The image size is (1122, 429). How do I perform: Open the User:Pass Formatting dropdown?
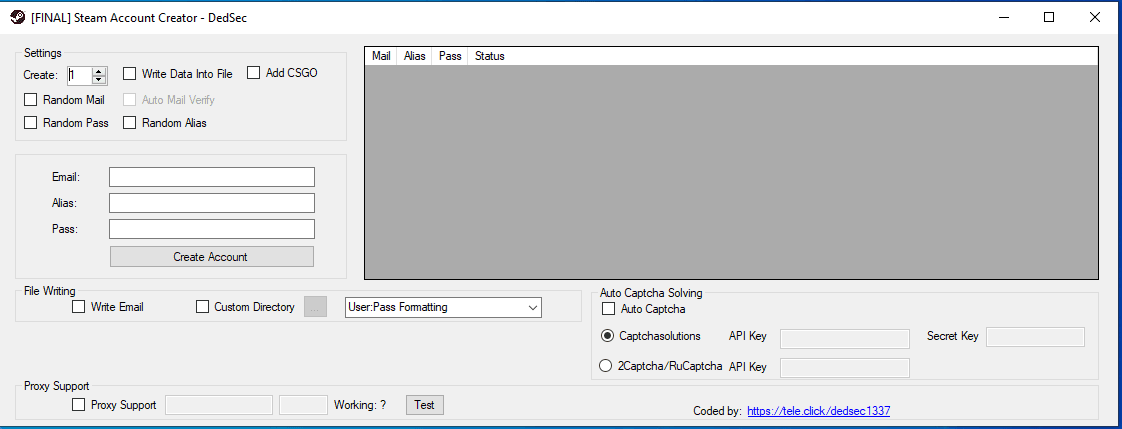coord(444,307)
